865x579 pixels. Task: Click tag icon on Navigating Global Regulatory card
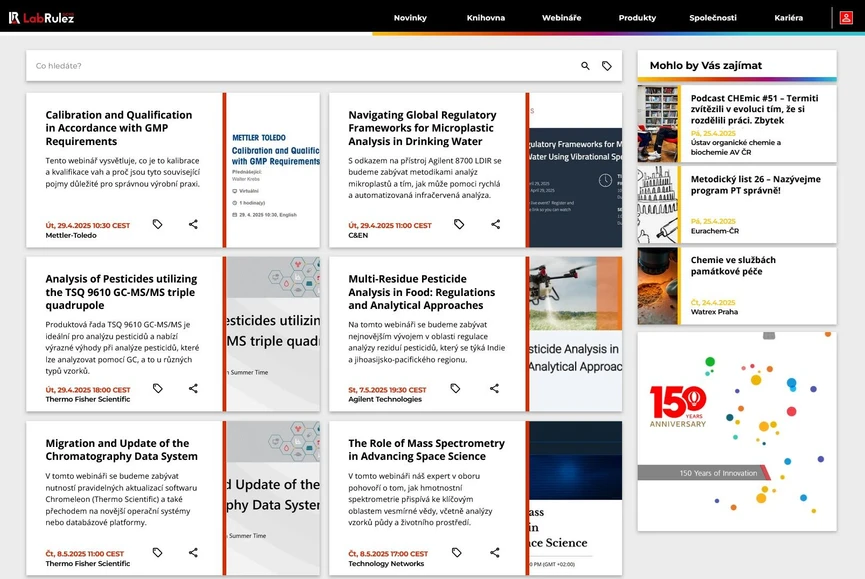pos(459,225)
